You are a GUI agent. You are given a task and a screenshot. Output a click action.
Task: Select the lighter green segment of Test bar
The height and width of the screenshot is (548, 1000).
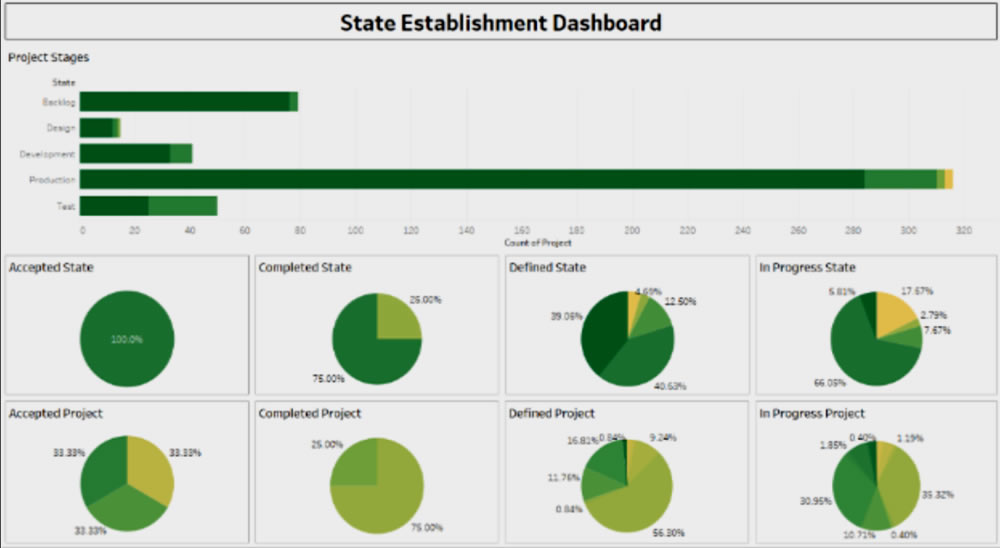[182, 206]
